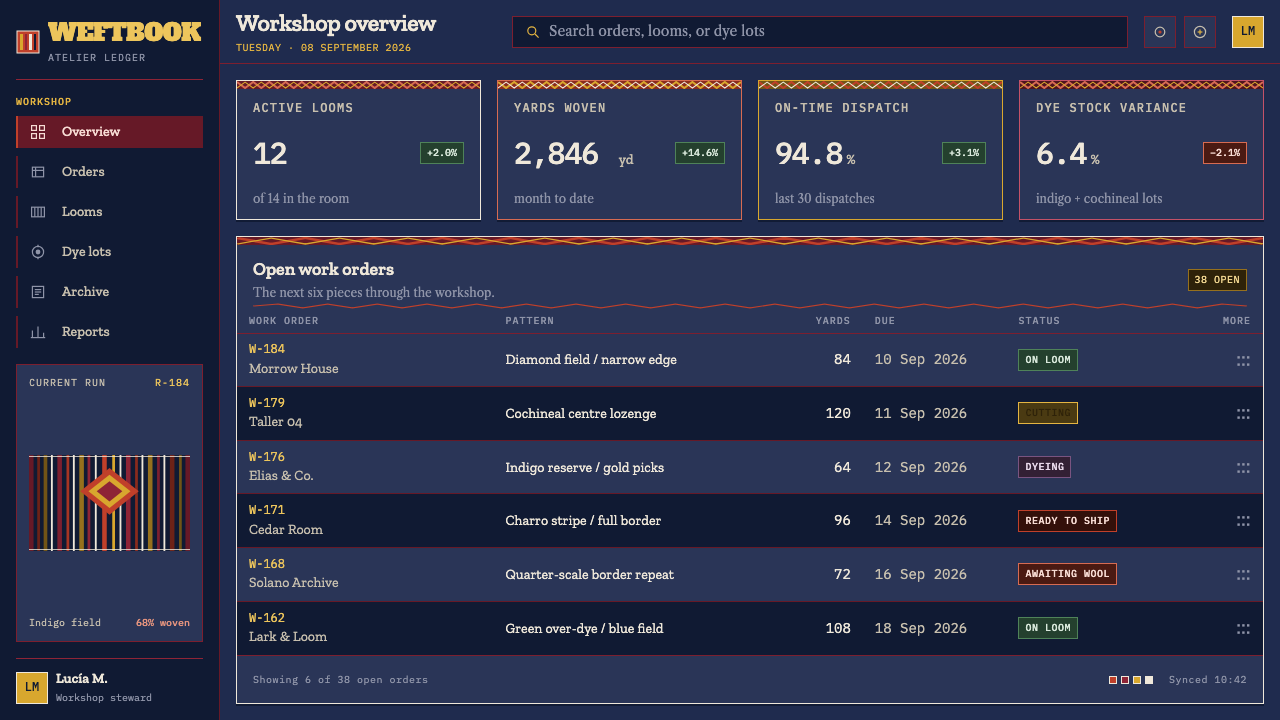The image size is (1280, 720).
Task: Open Lucía M. profile in the sidebar footer
Action: (x=110, y=687)
